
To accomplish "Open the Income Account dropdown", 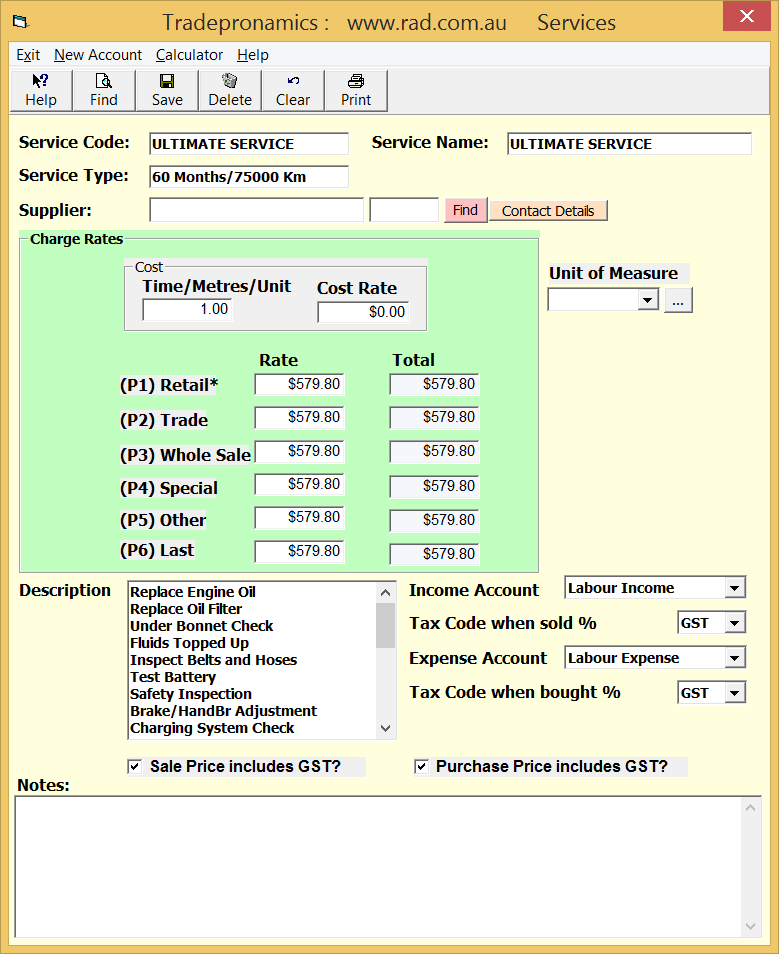I will [x=735, y=588].
